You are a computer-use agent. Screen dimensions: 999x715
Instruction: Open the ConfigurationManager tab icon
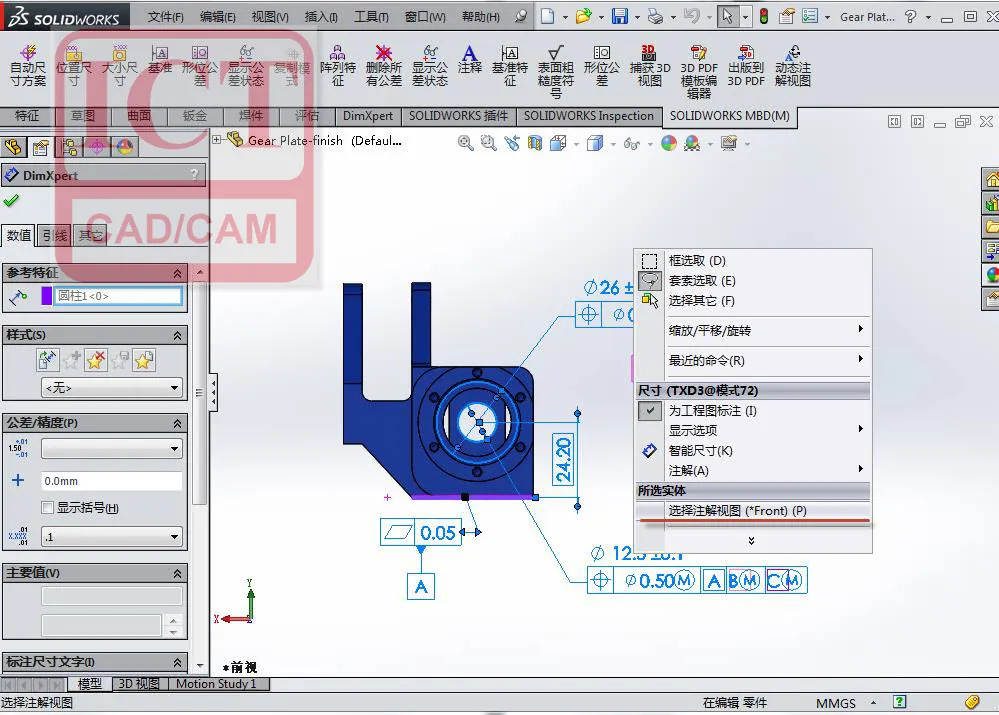tap(69, 148)
